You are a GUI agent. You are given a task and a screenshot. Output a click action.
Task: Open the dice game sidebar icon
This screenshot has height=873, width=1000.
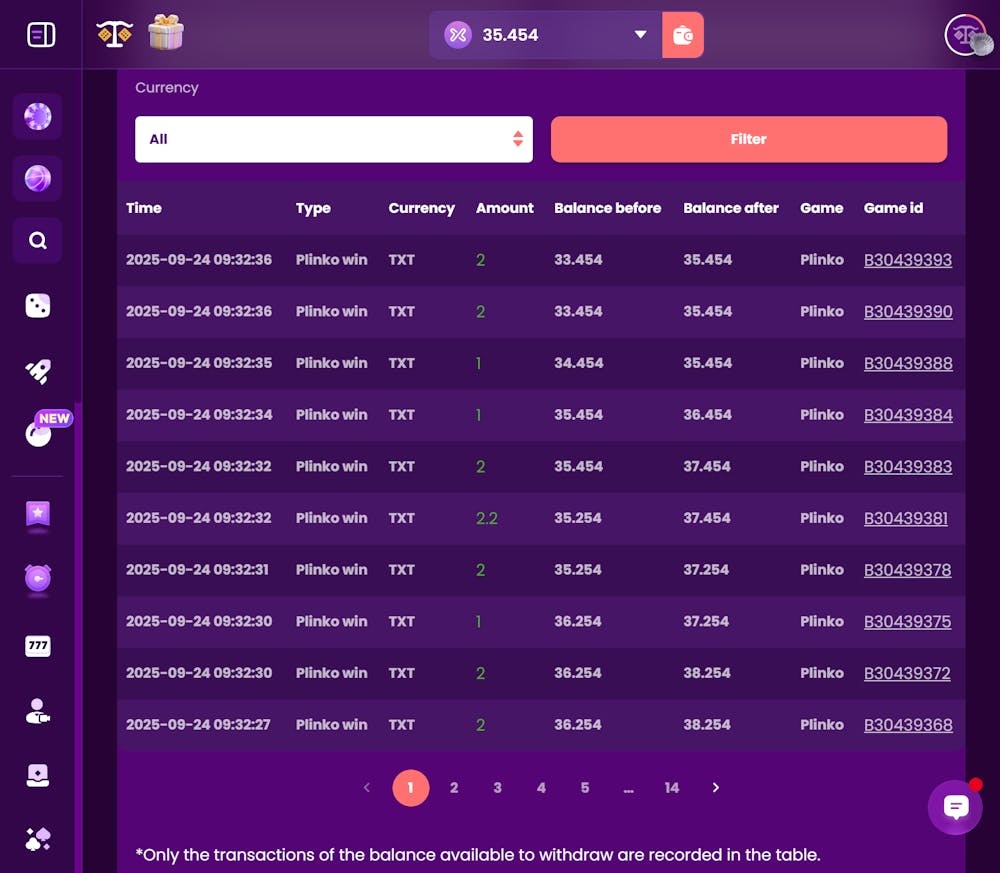pyautogui.click(x=38, y=305)
